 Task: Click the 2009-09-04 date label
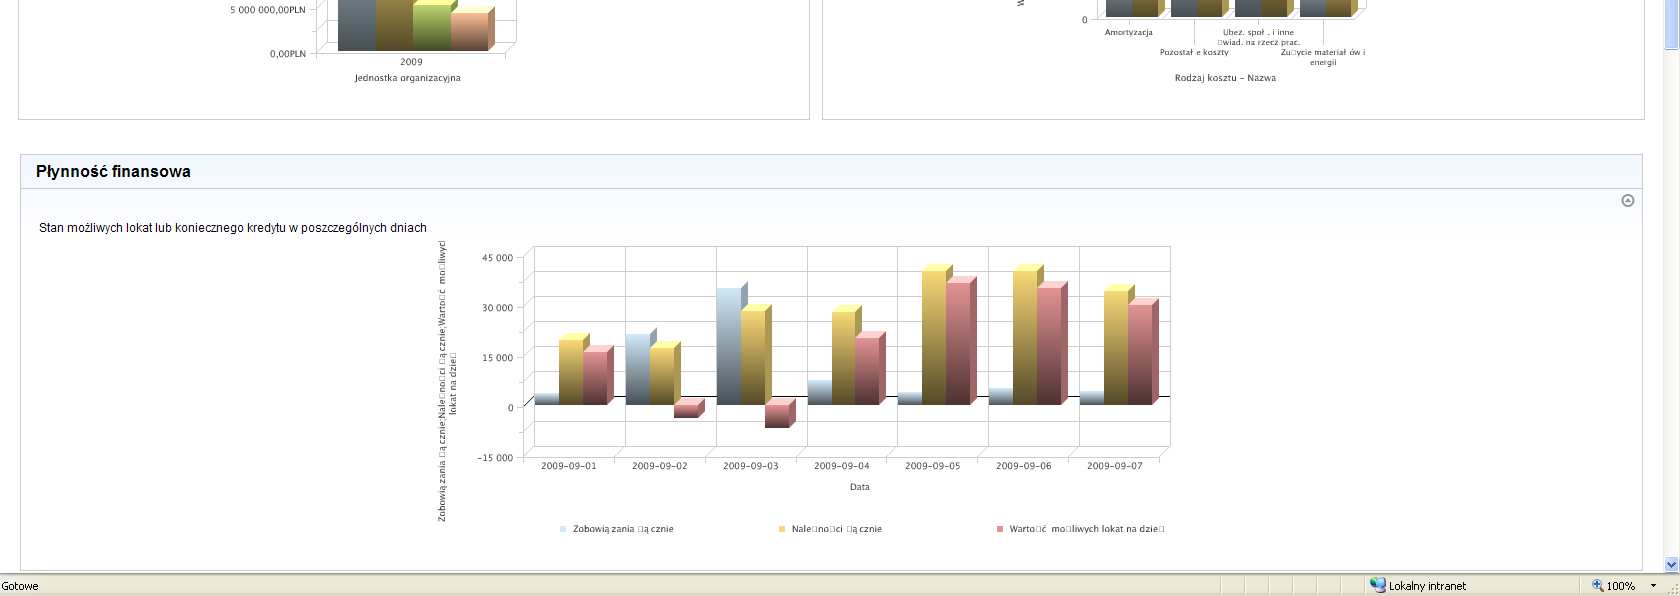pos(842,466)
